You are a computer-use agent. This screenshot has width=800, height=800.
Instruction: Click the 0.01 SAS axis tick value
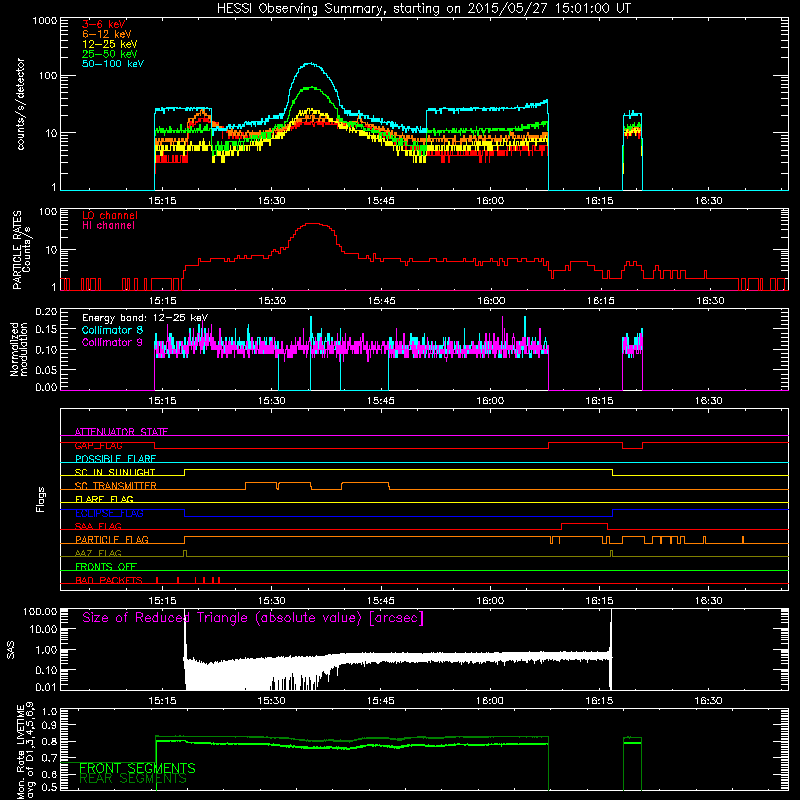46,687
